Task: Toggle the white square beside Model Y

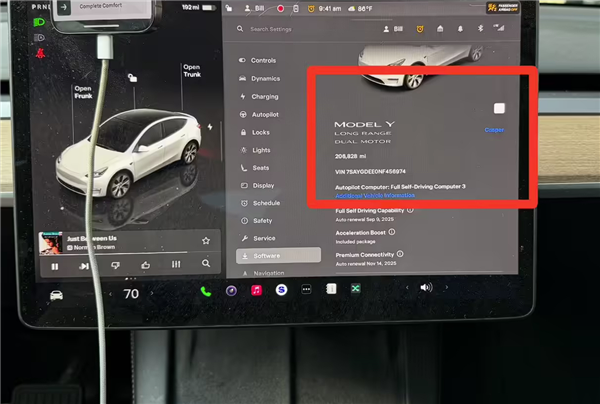Action: pos(499,108)
